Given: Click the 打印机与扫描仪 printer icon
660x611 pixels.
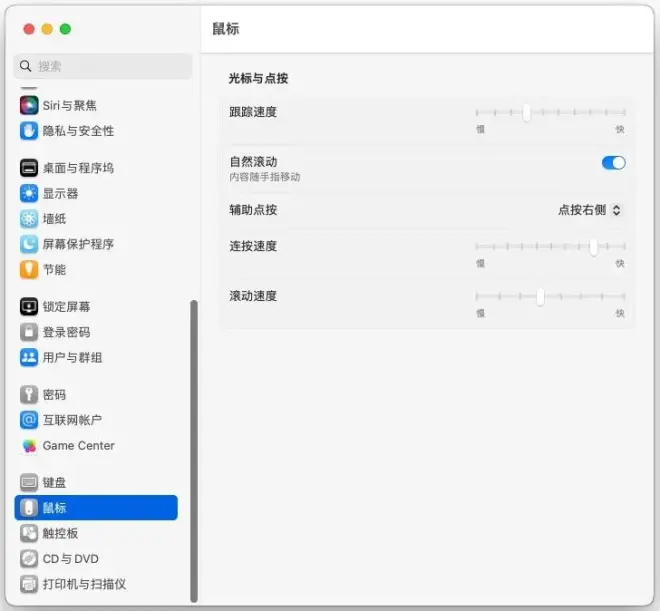Looking at the screenshot, I should 29,584.
